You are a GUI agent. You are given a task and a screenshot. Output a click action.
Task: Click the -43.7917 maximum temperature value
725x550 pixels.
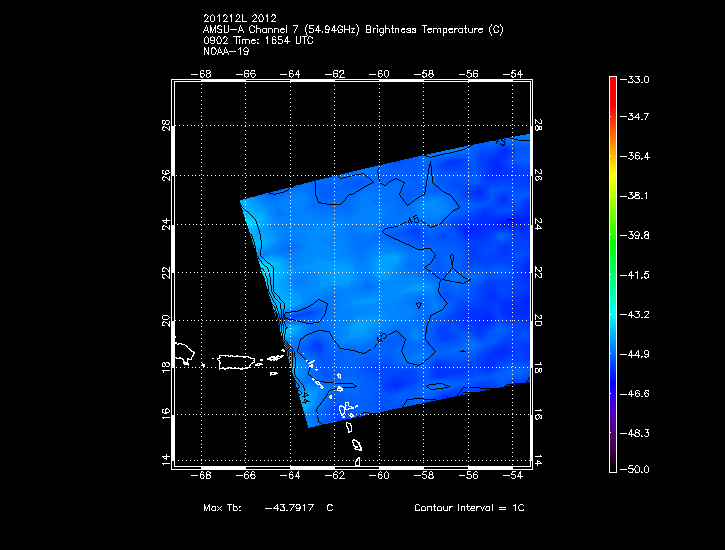tap(289, 508)
